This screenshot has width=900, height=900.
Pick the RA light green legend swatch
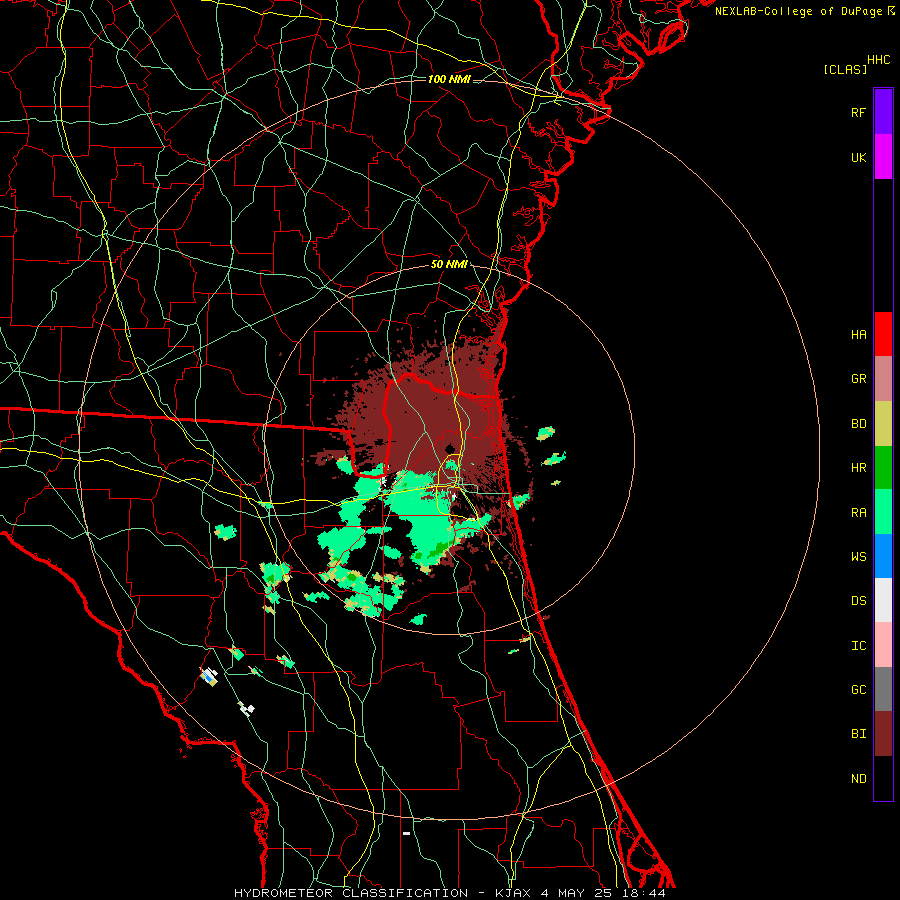(x=883, y=512)
